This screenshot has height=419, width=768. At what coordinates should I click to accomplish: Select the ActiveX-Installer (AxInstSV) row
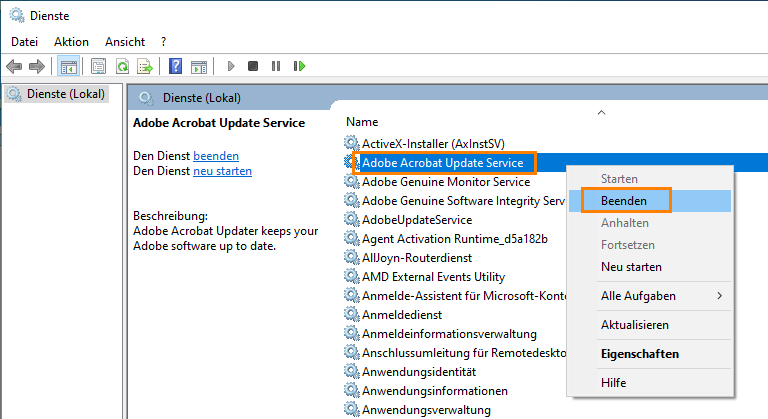point(433,144)
